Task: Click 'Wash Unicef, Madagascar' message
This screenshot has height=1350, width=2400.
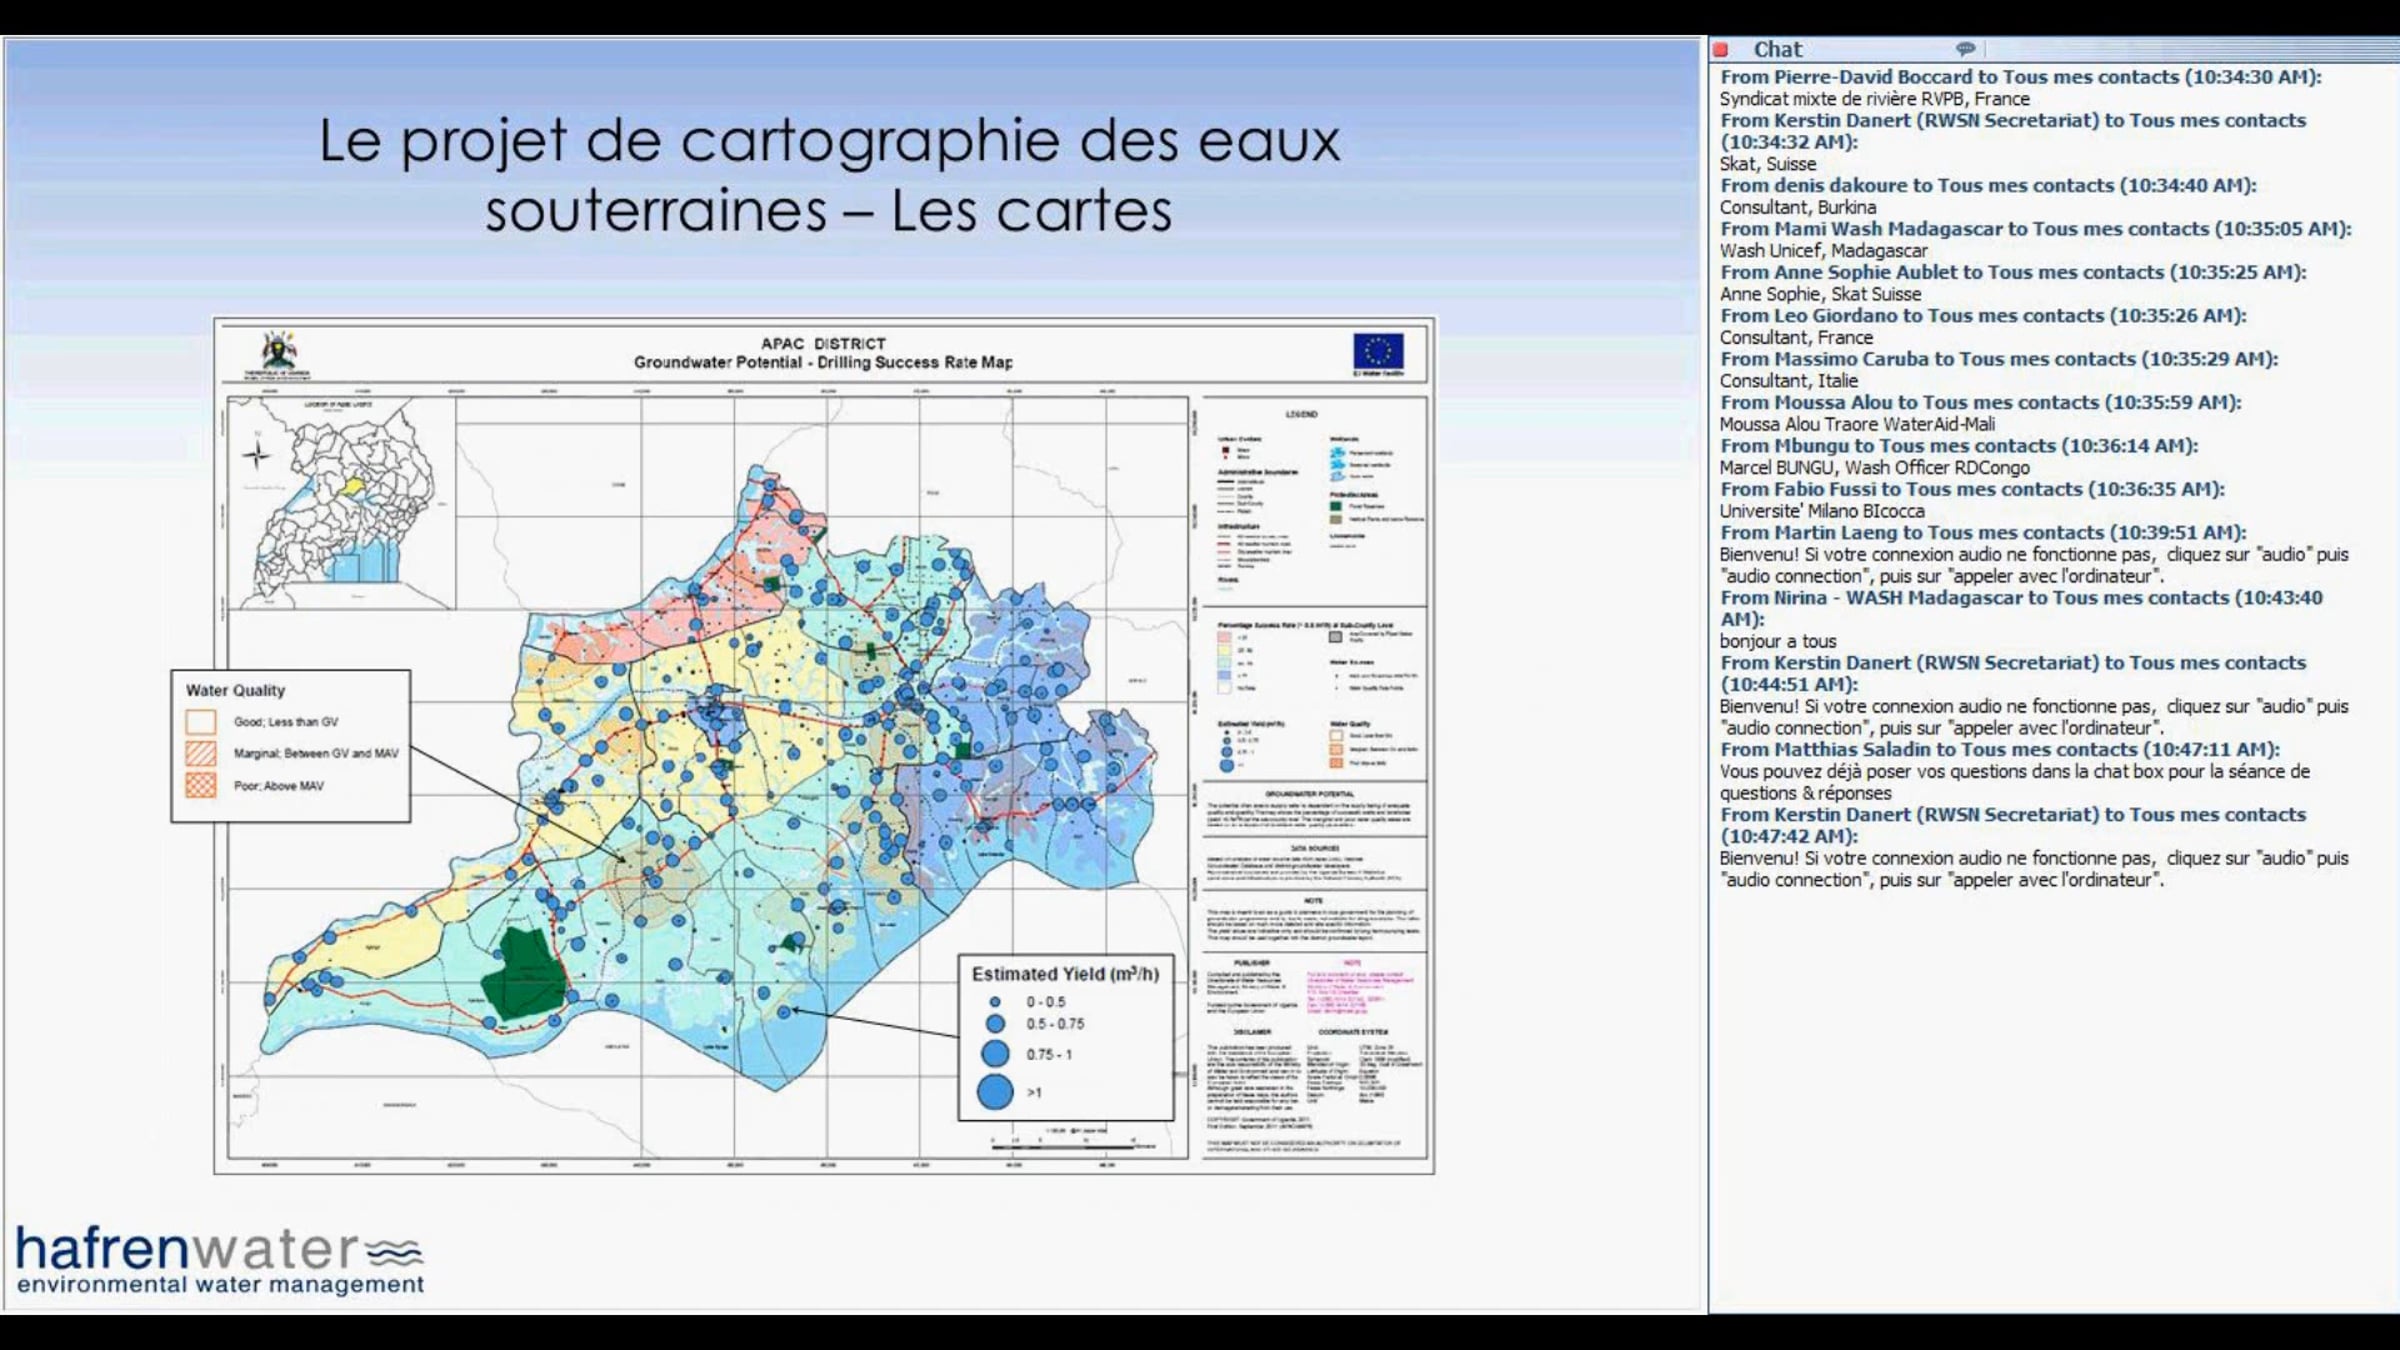Action: tap(1823, 251)
